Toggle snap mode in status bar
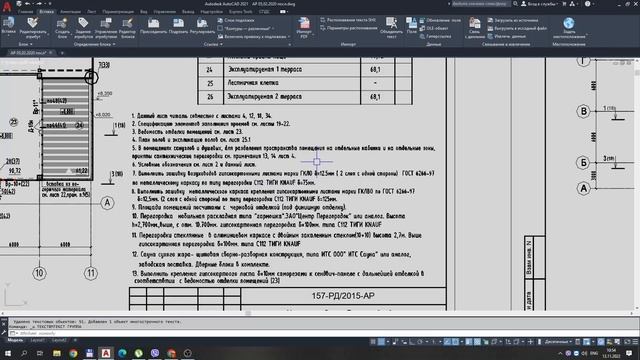 click(381, 342)
